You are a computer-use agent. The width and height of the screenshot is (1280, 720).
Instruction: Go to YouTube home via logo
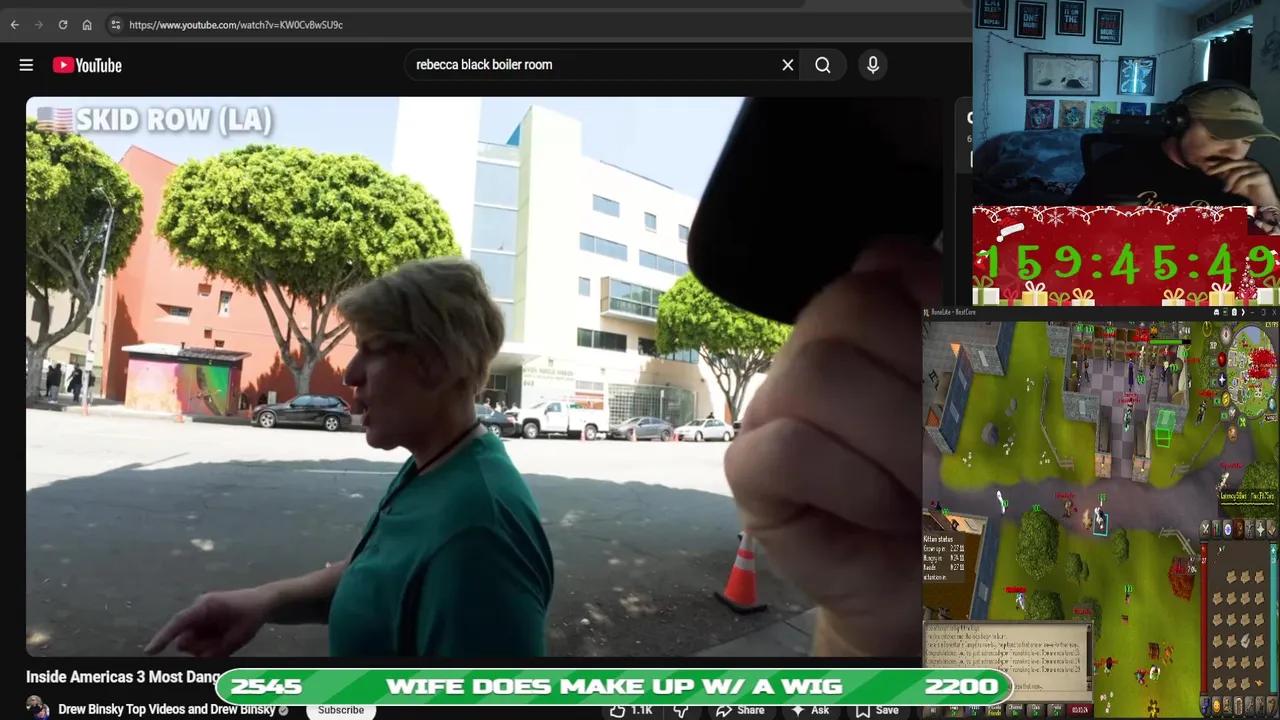[87, 65]
